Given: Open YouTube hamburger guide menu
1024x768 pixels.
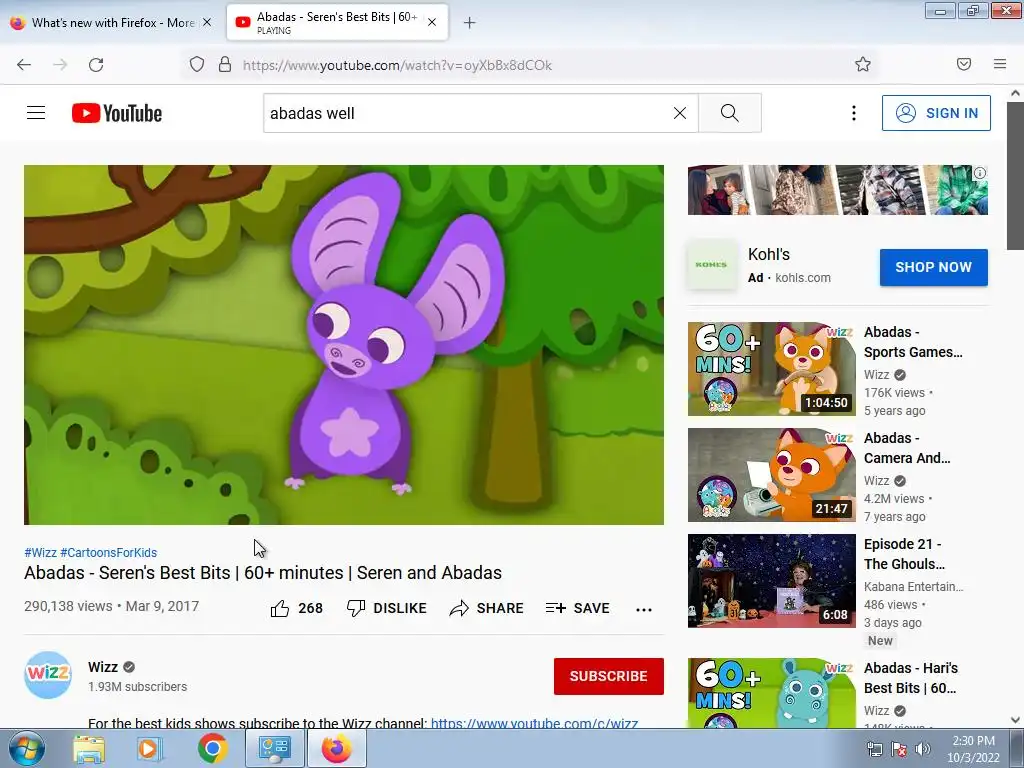Looking at the screenshot, I should (36, 113).
